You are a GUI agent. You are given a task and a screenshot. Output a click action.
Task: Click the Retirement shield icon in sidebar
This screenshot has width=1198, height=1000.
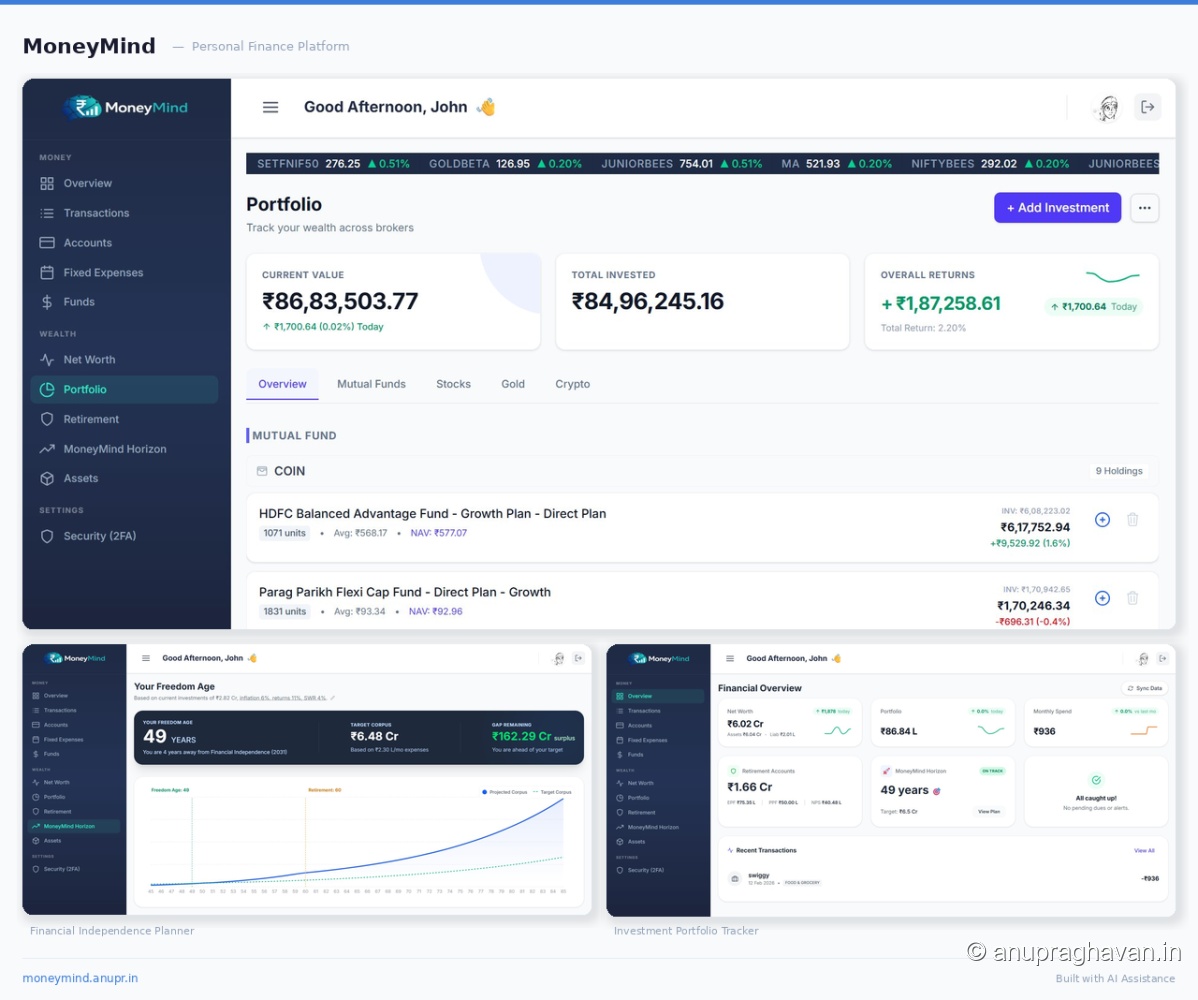coord(47,419)
